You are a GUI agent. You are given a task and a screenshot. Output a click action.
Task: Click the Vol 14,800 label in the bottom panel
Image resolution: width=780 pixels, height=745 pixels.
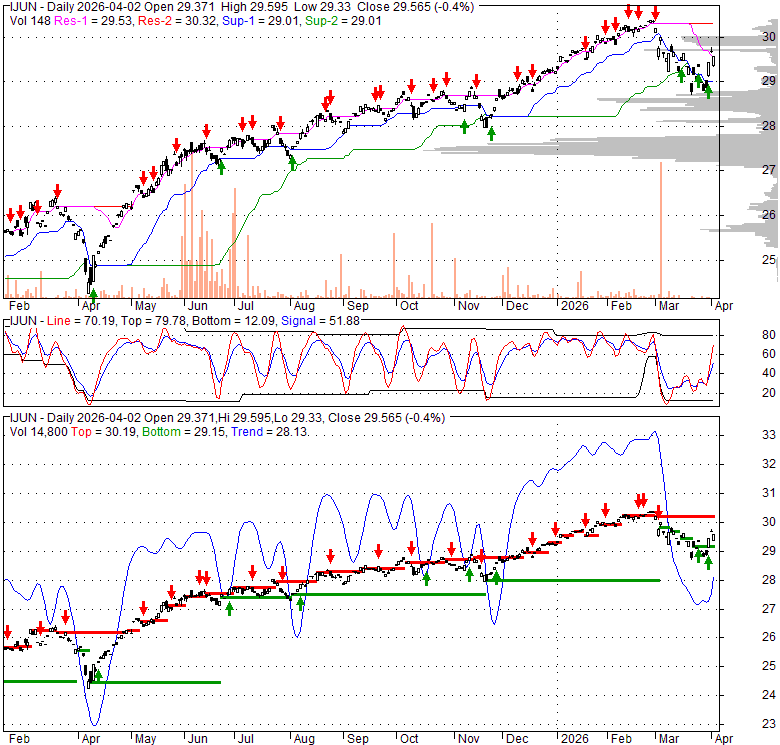pyautogui.click(x=39, y=432)
